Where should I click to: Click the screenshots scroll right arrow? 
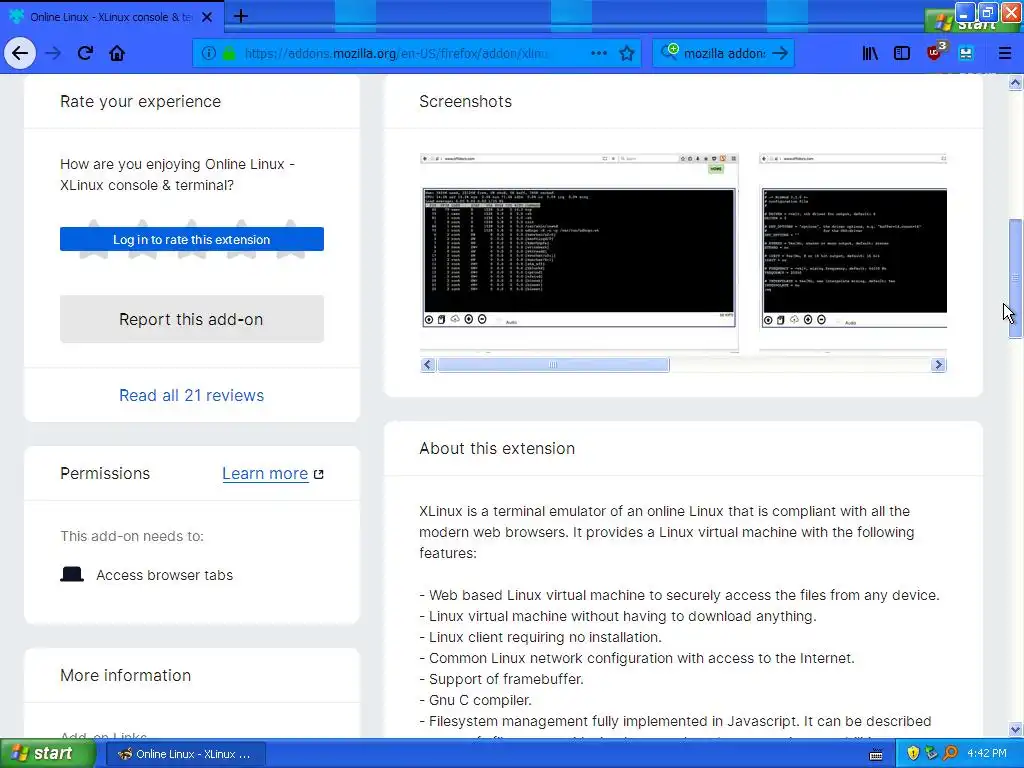(938, 365)
